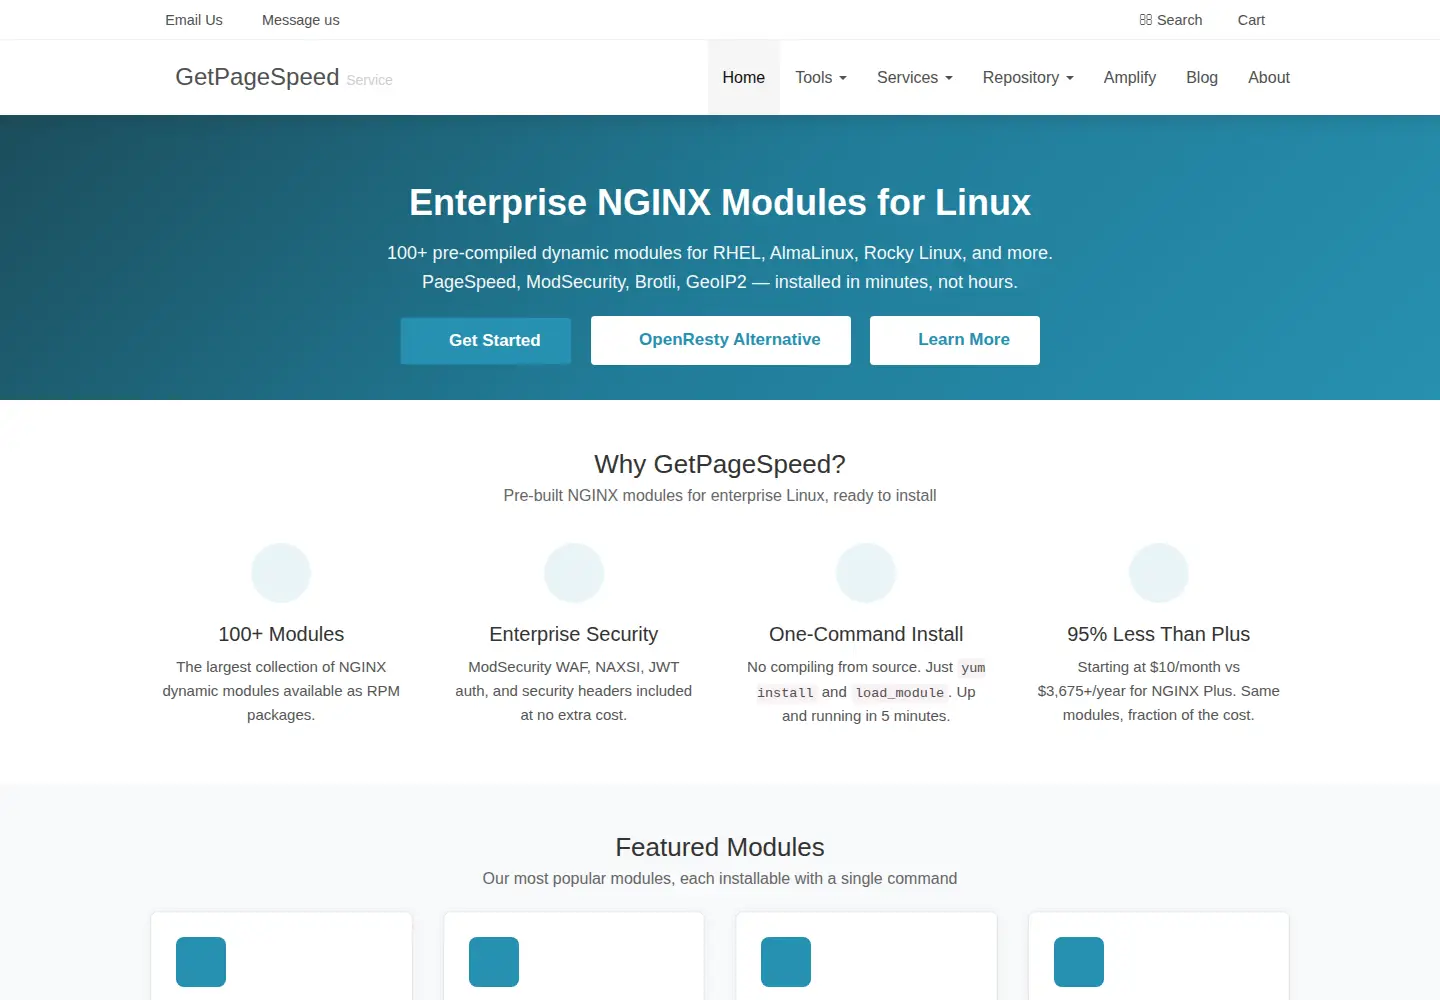
Task: Open the Blog menu item
Action: (x=1202, y=77)
